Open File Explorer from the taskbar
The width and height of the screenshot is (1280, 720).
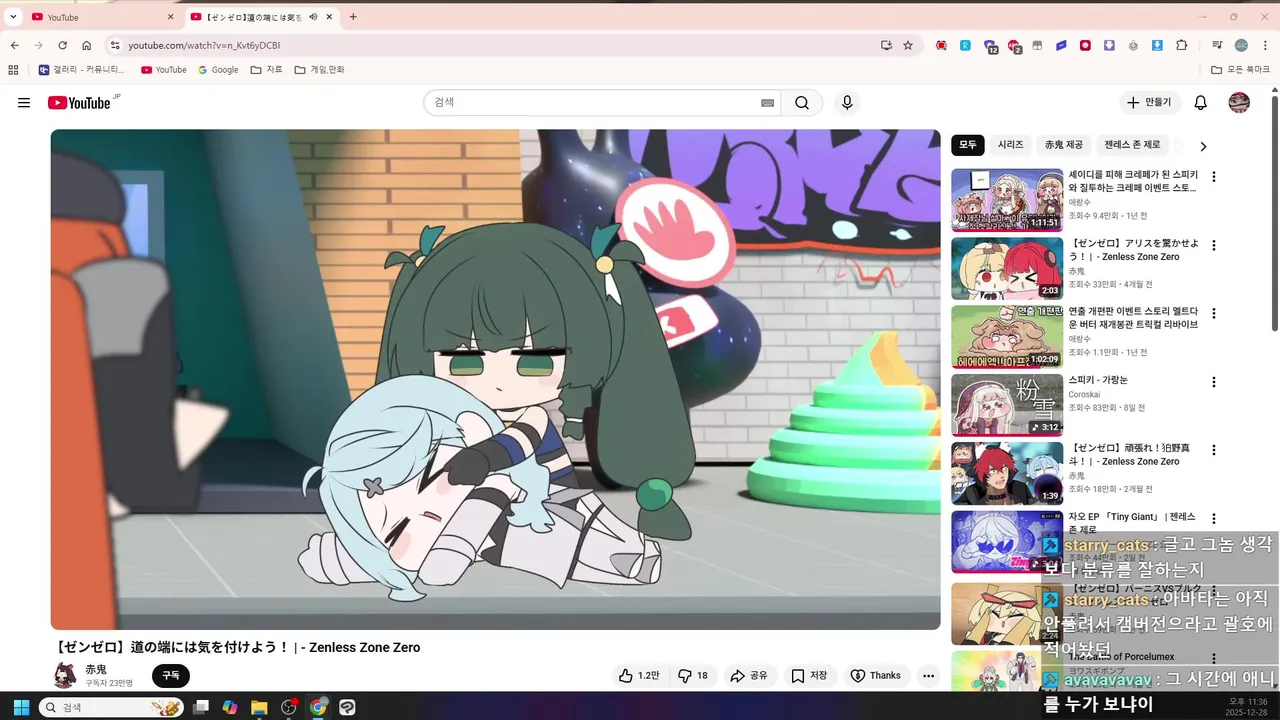pos(259,707)
